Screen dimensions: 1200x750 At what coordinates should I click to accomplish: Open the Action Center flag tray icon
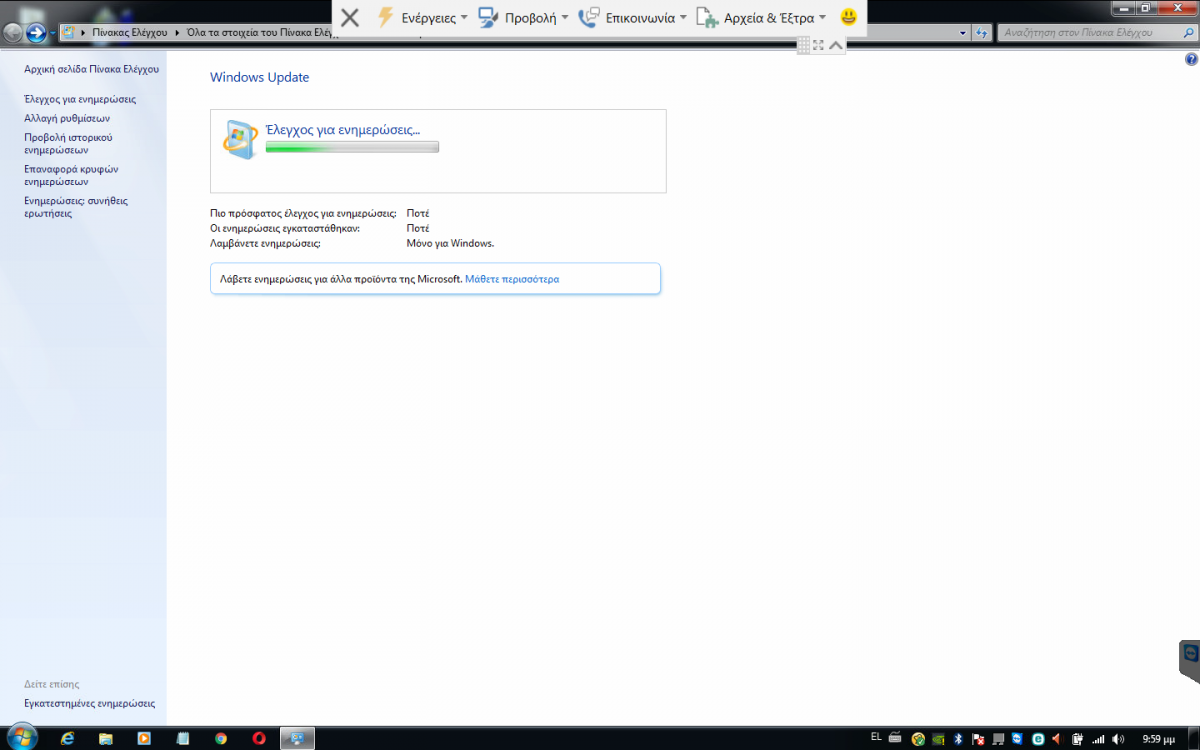pyautogui.click(x=978, y=739)
